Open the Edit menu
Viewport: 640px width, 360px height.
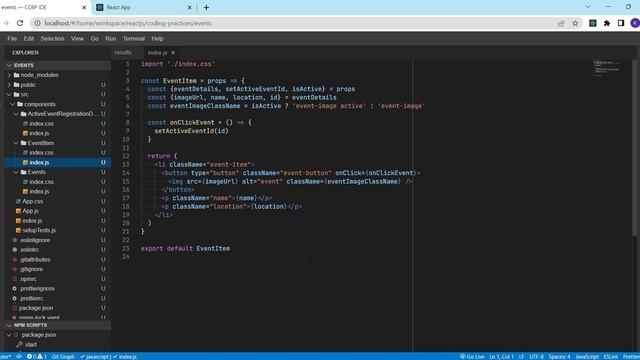click(x=29, y=38)
